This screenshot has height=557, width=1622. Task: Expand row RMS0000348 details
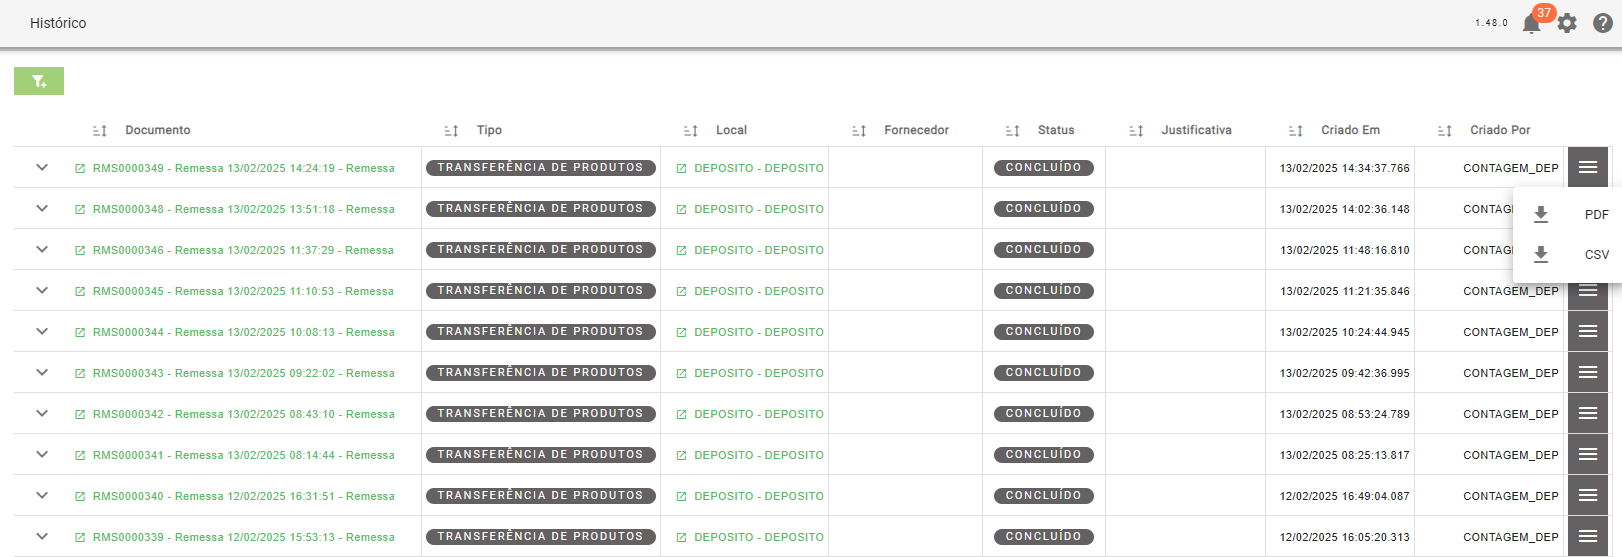tap(42, 208)
